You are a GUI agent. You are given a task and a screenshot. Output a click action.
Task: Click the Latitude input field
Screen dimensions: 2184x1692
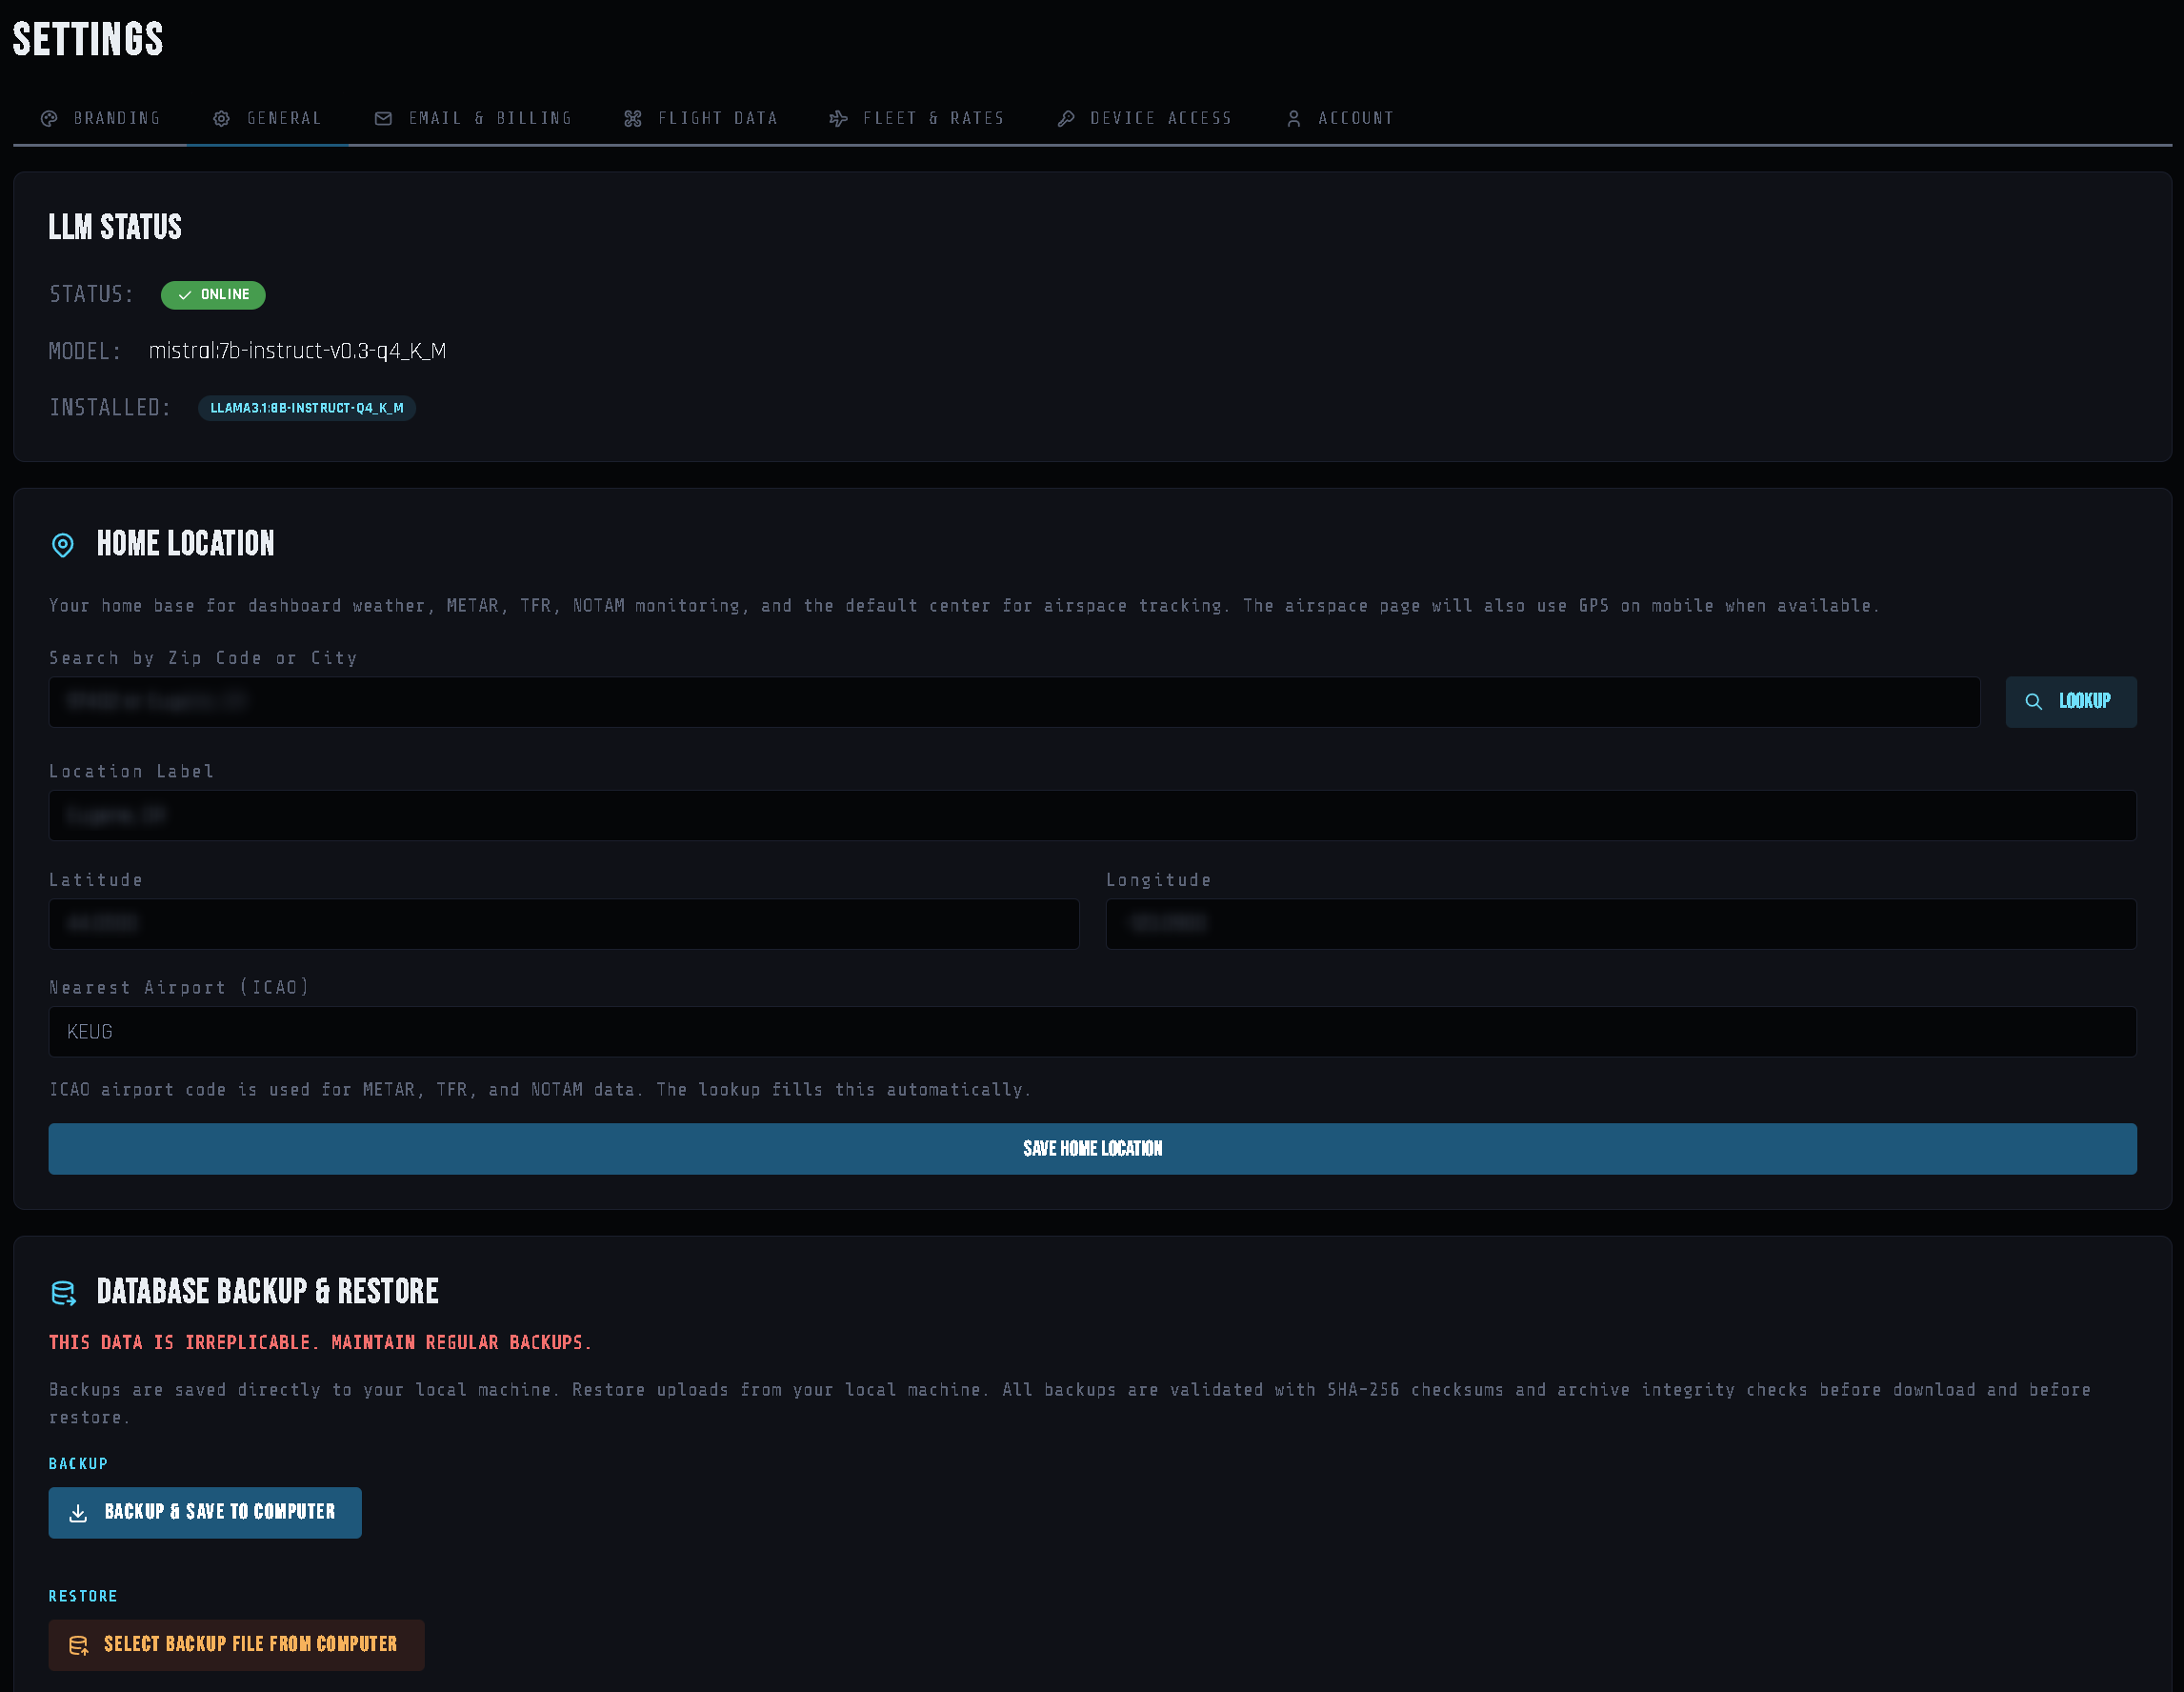tap(564, 924)
